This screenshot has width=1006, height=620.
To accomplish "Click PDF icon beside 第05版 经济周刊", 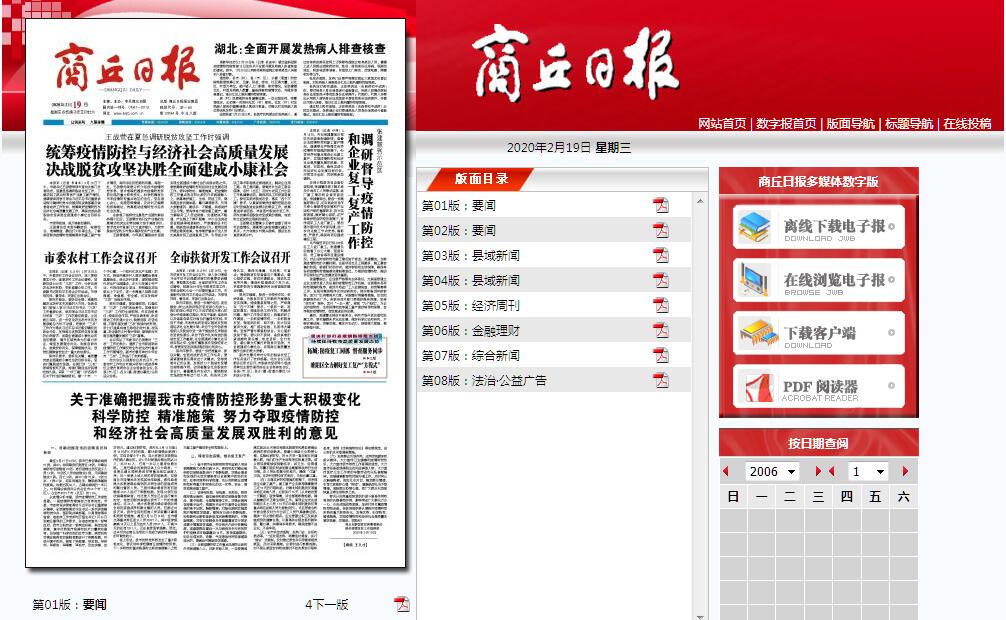I will [x=660, y=306].
